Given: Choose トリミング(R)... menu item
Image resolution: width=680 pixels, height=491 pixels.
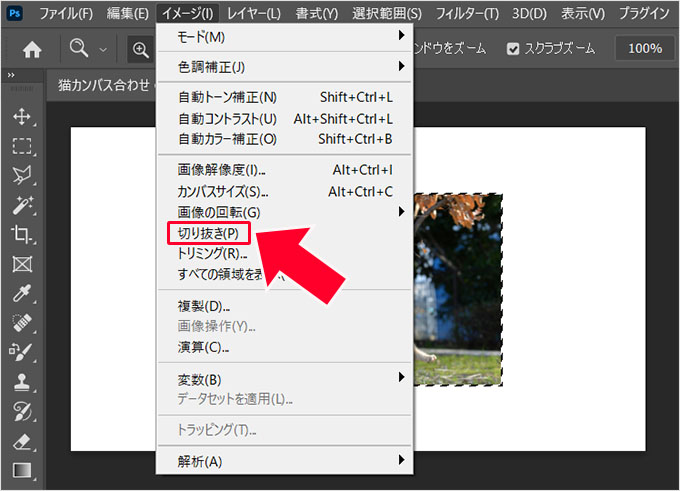Looking at the screenshot, I should 212,253.
